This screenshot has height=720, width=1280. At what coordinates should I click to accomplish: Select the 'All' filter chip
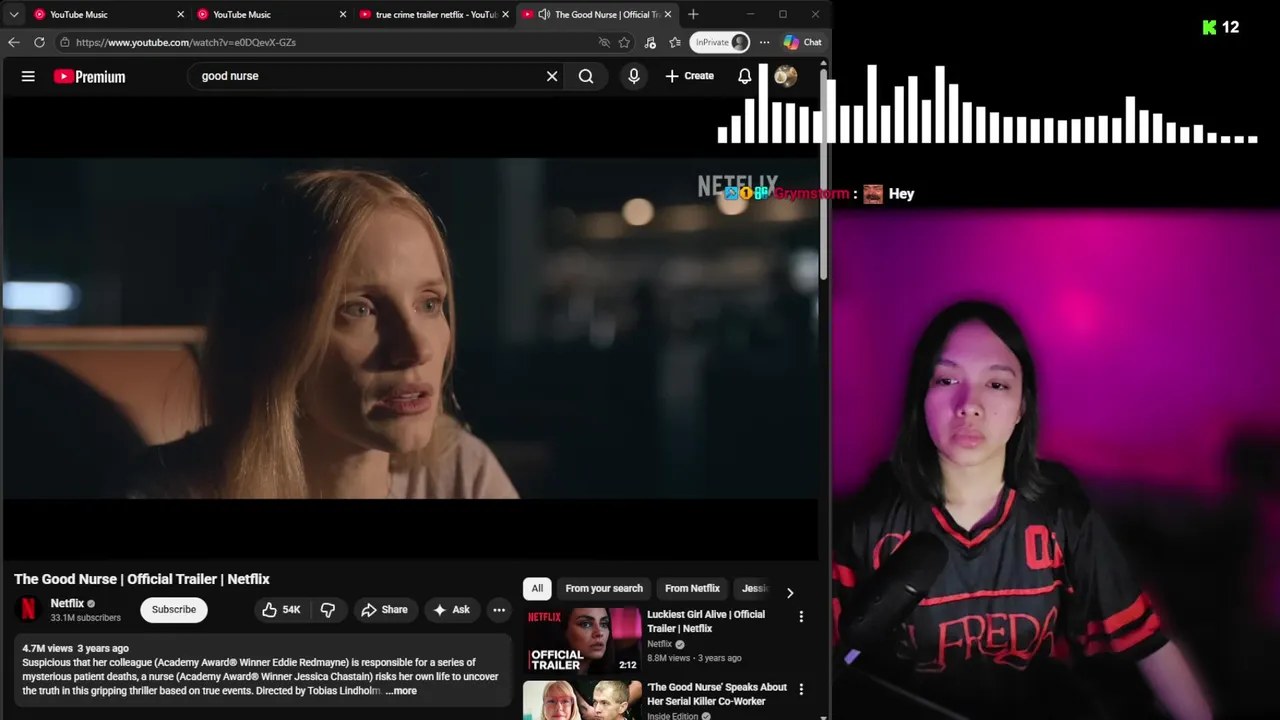click(537, 588)
